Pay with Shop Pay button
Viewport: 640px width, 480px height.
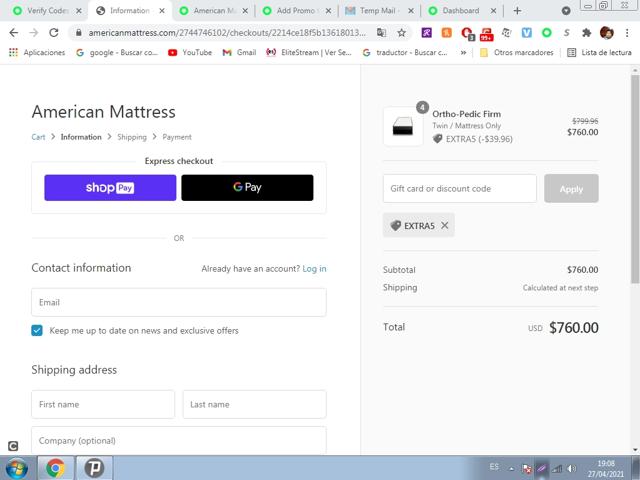(110, 188)
